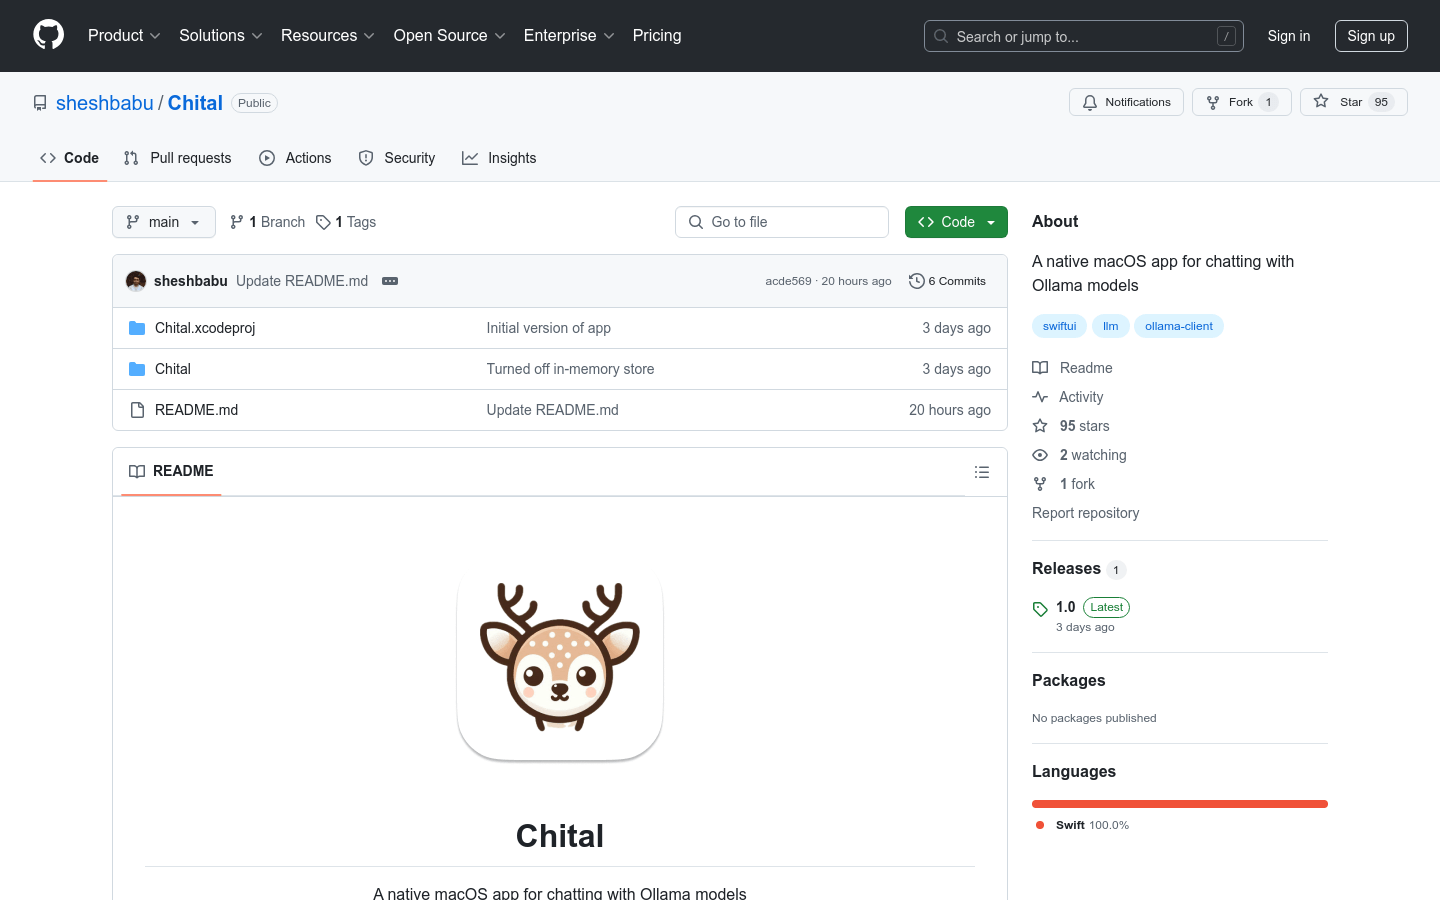Open the Chital.xcodeproj folder

pos(205,328)
